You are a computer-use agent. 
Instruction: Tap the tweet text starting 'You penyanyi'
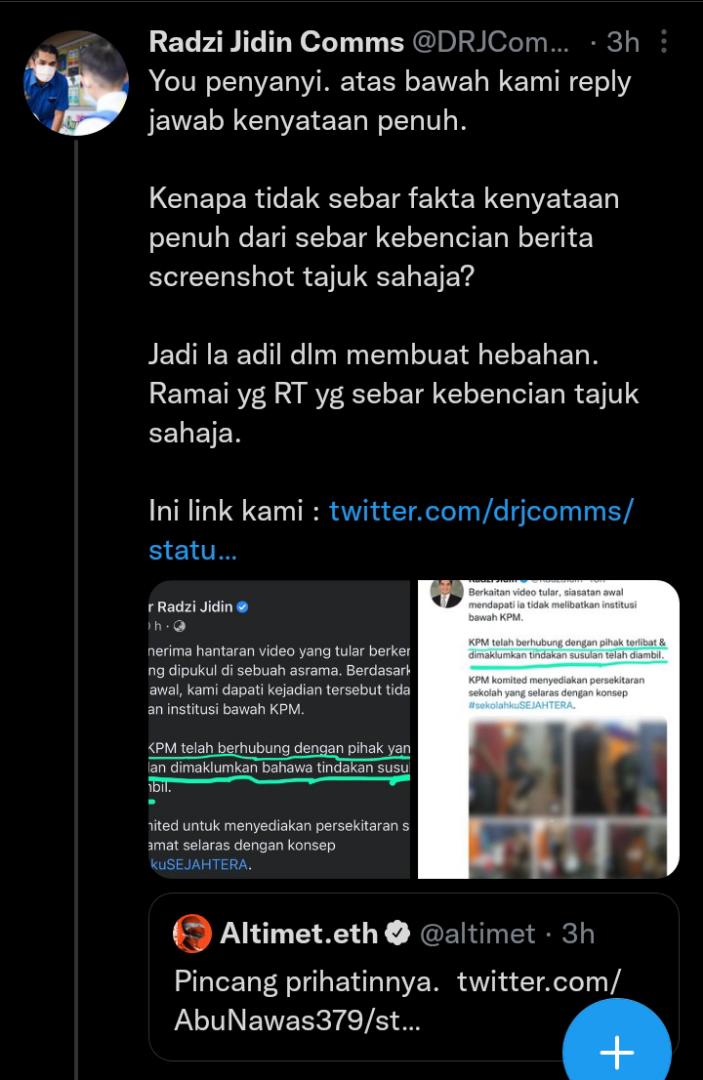(x=390, y=101)
